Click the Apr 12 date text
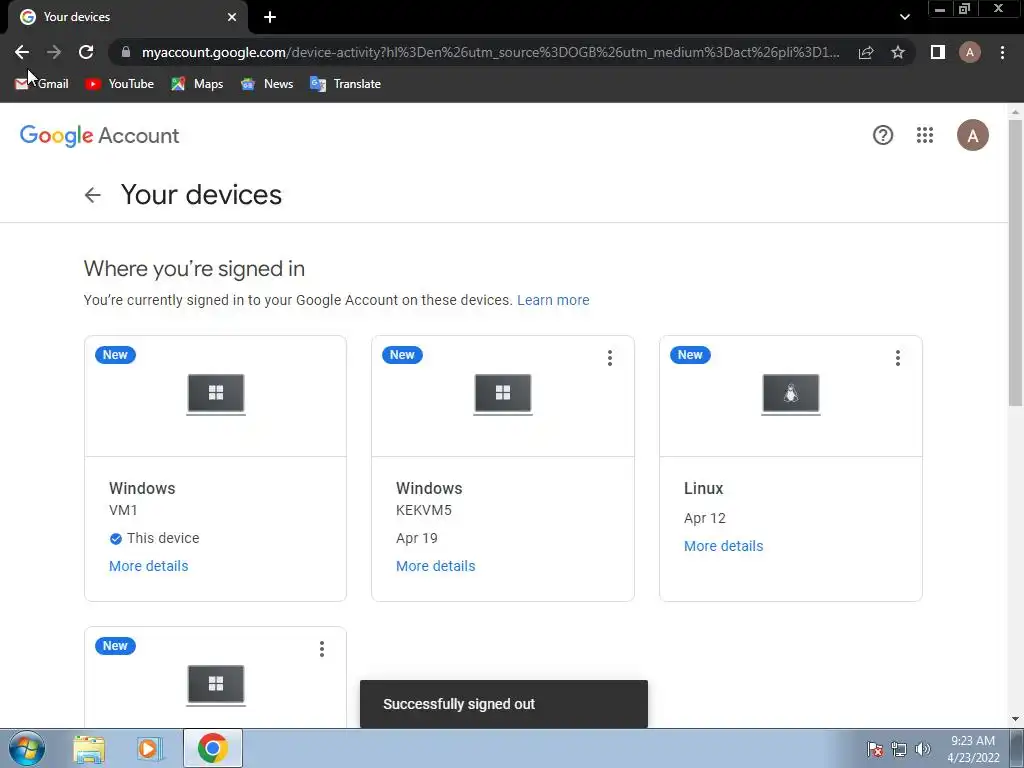The image size is (1024, 768). click(x=705, y=518)
